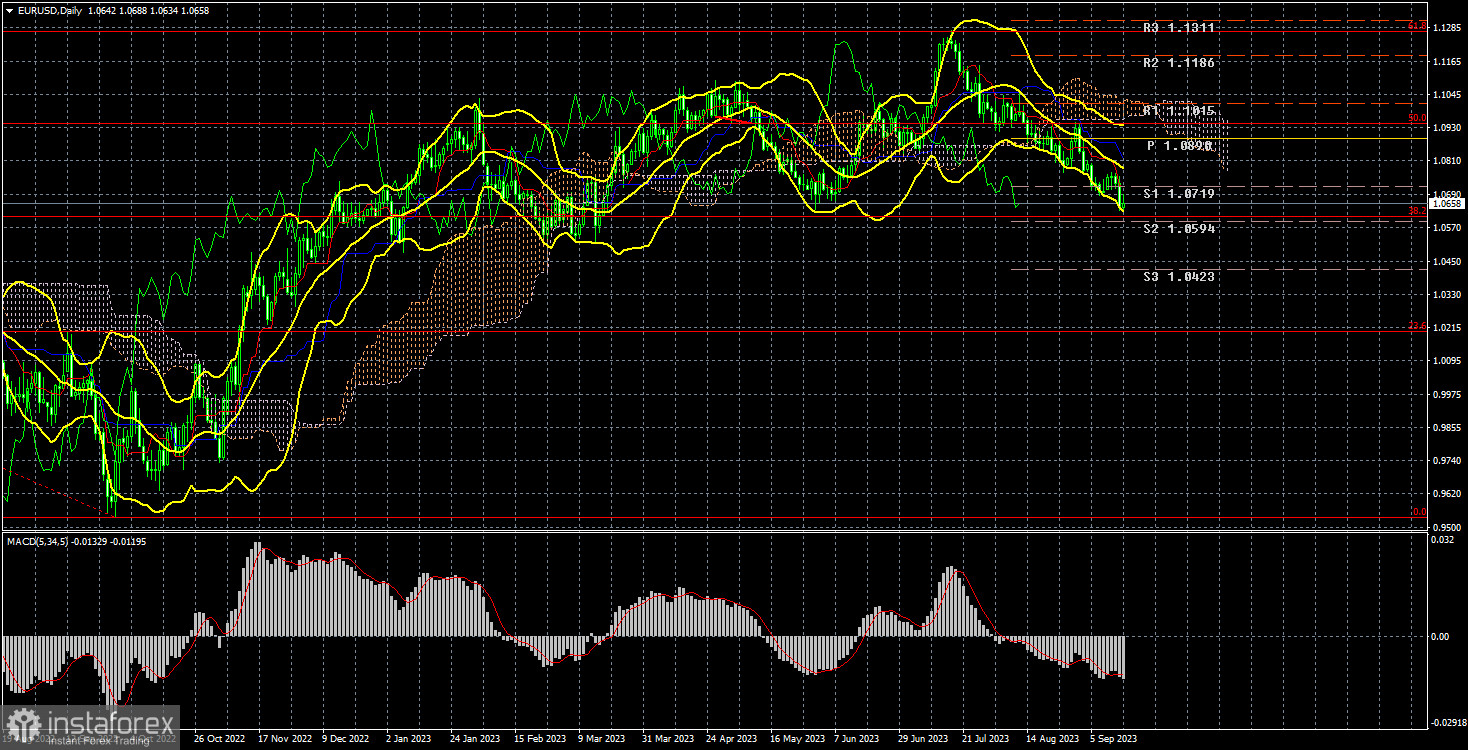The width and height of the screenshot is (1468, 750).
Task: Select the S3 1.0423 support label
Action: tap(1179, 277)
